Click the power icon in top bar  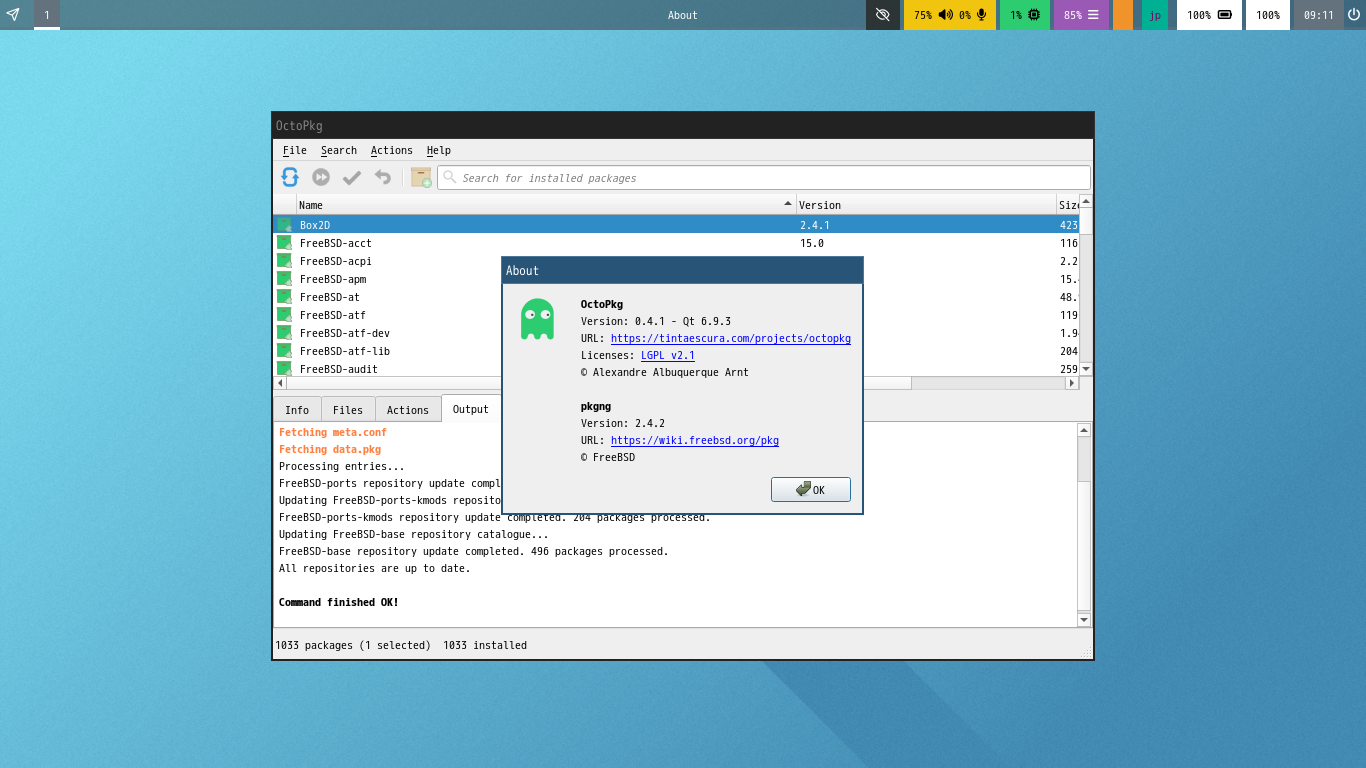click(1354, 15)
